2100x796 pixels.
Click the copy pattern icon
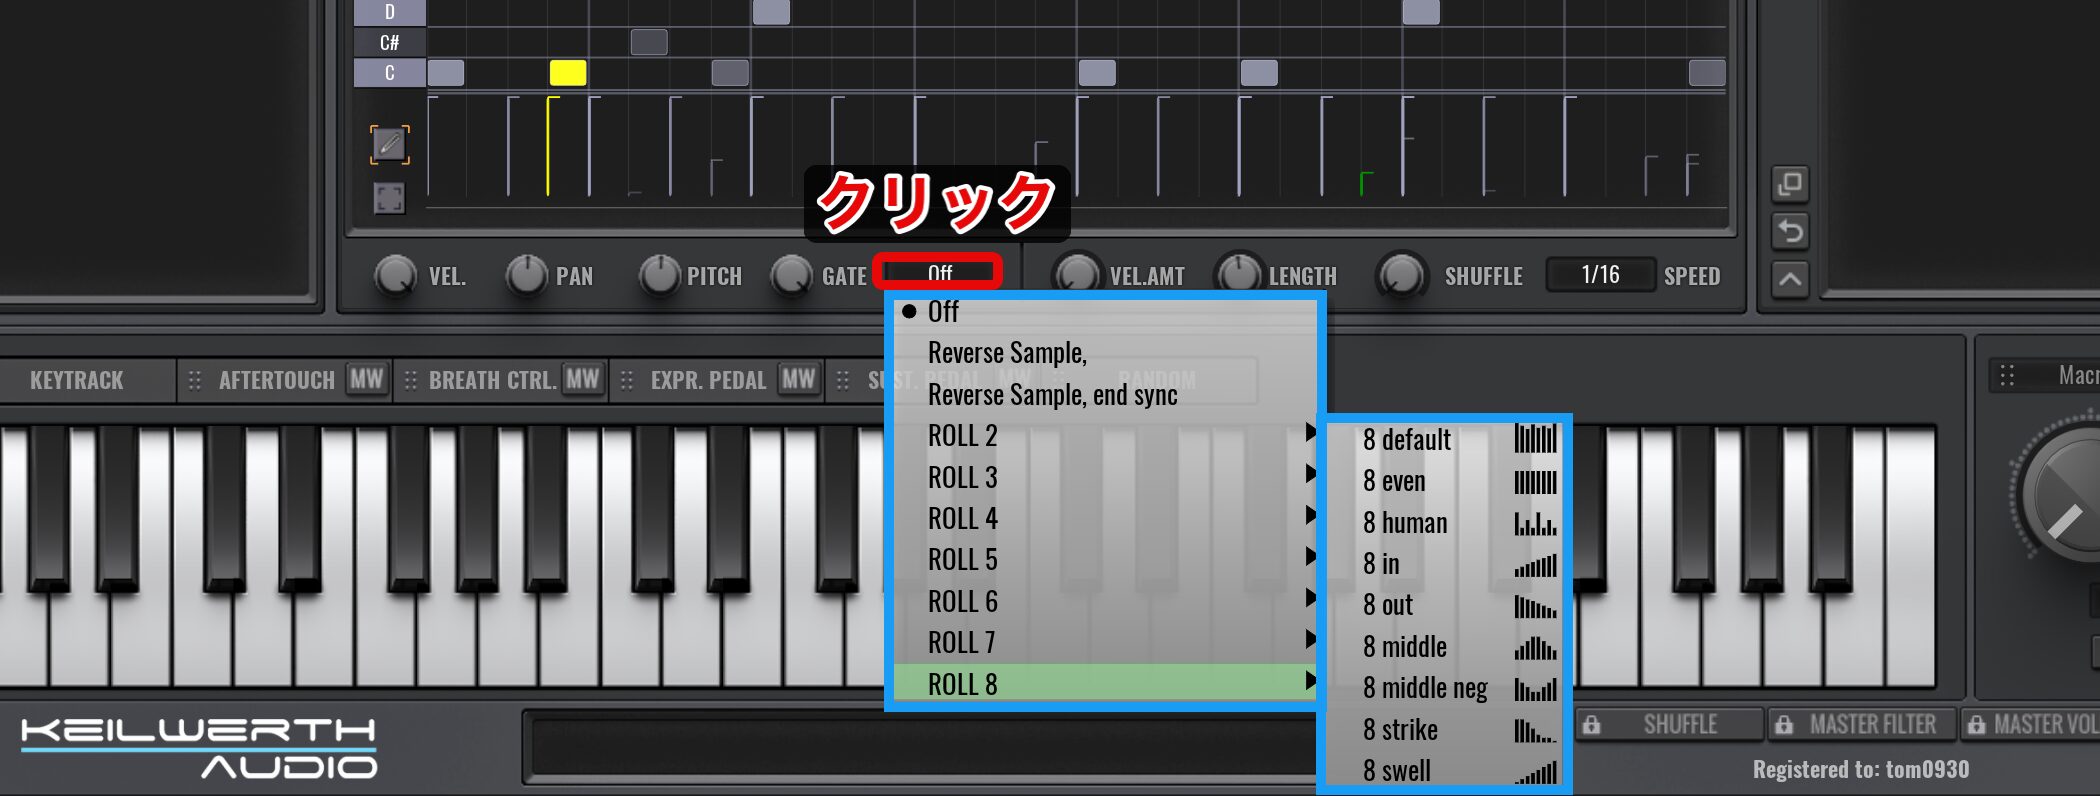1790,184
